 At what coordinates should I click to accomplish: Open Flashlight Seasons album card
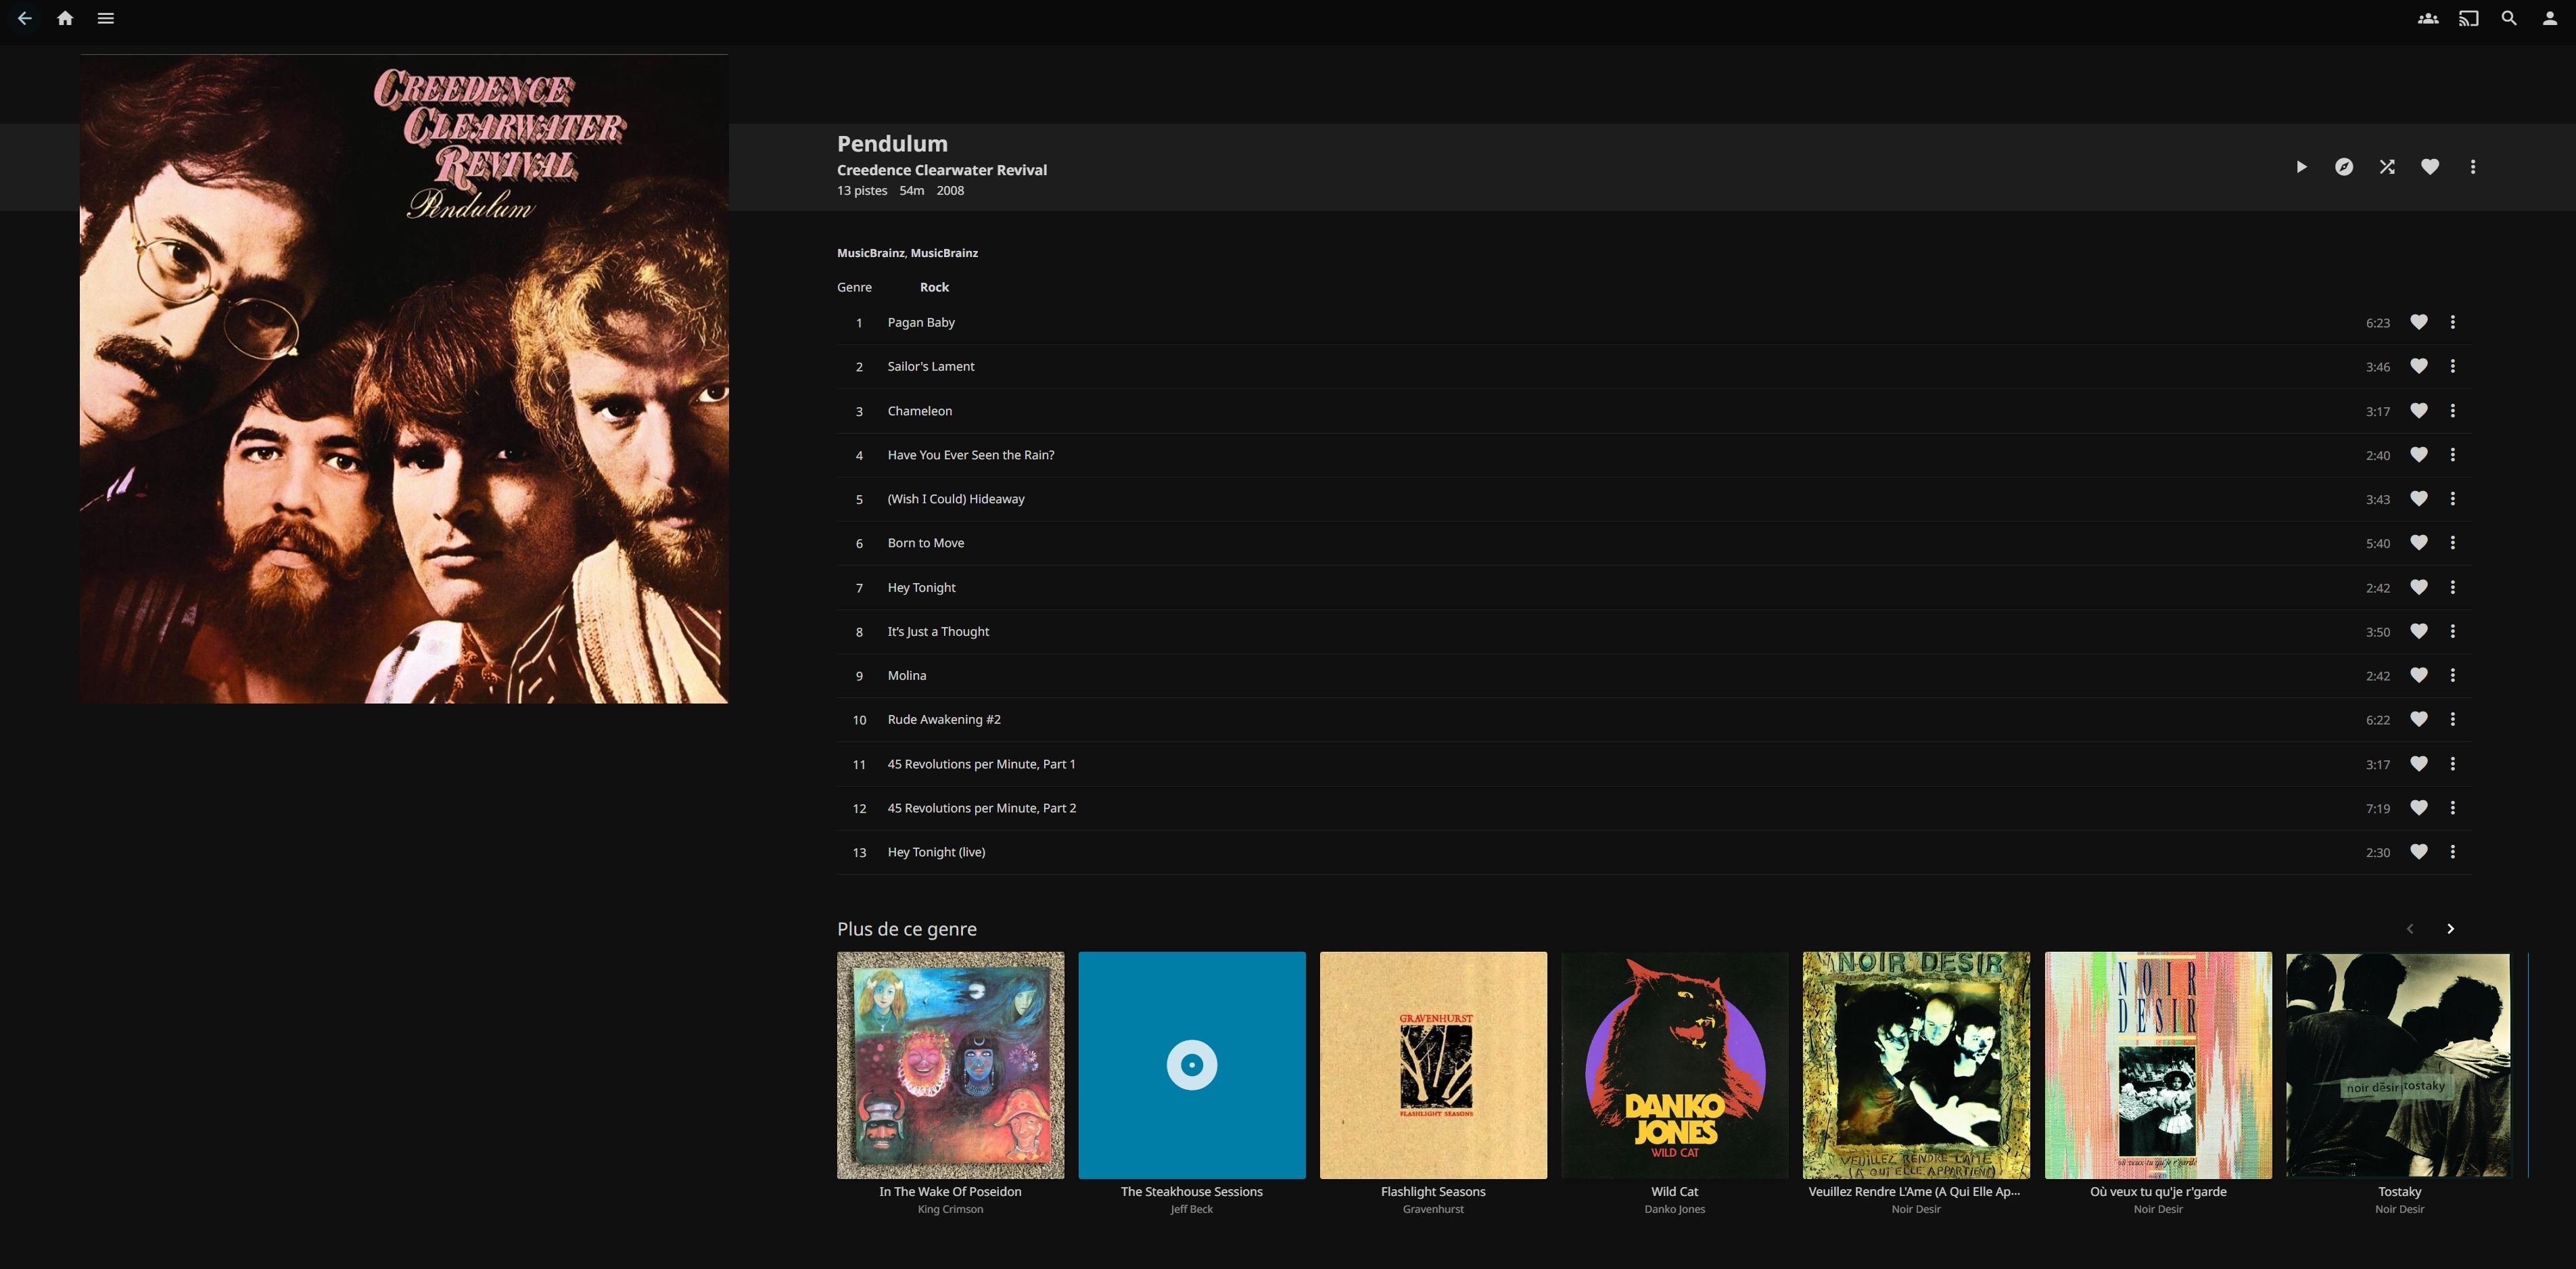(1433, 1065)
